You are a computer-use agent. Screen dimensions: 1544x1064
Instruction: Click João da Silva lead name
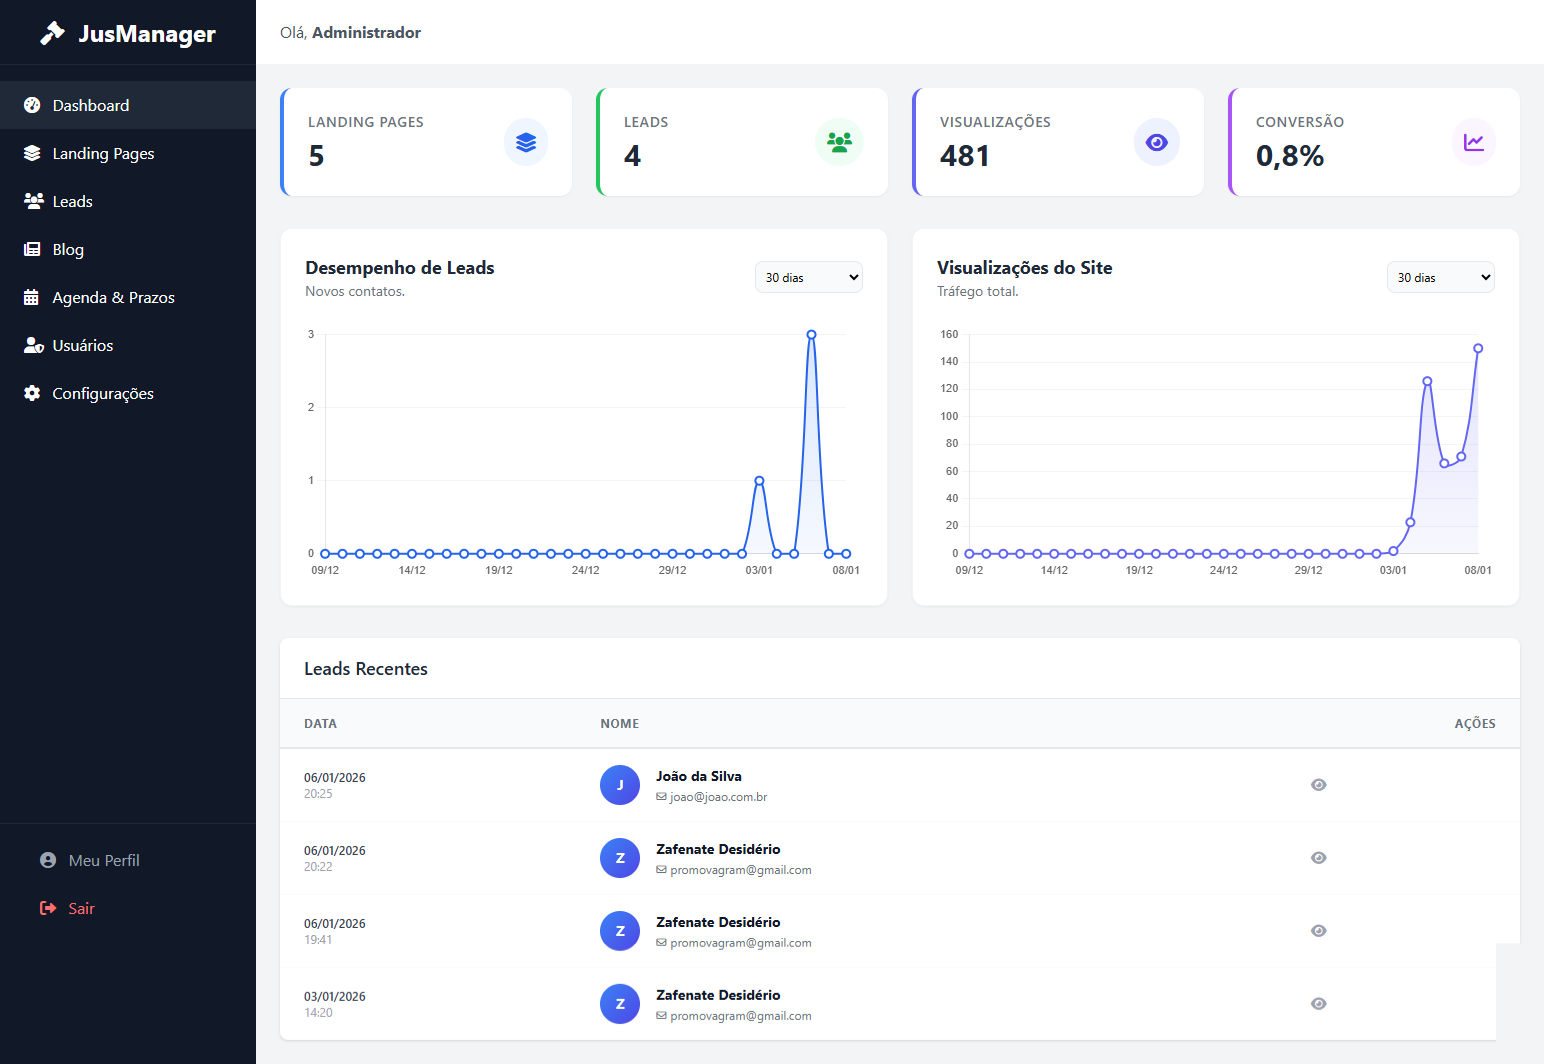[x=698, y=776]
